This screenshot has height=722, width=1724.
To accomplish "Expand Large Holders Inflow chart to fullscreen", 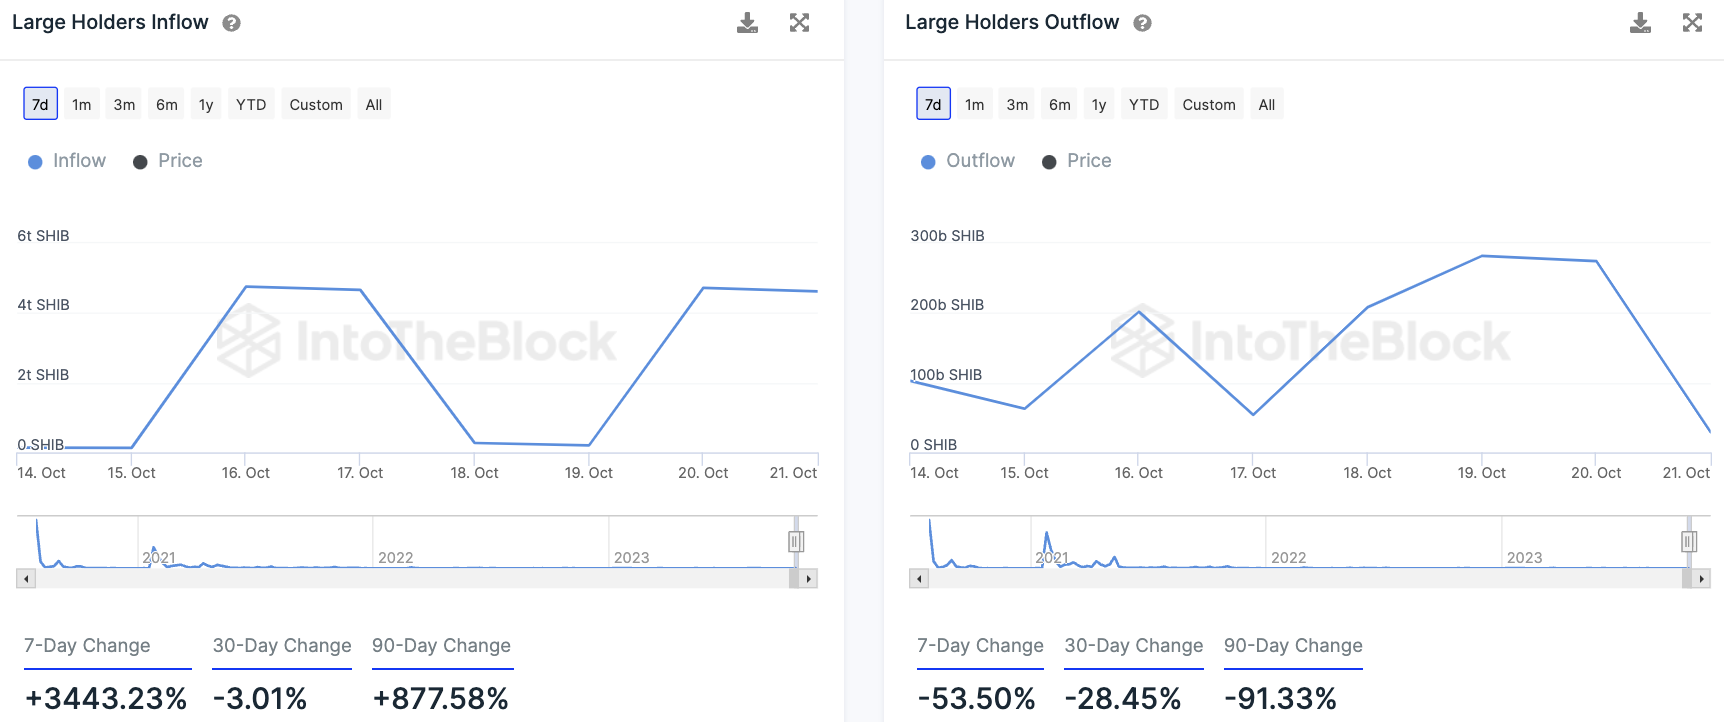I will coord(799,23).
